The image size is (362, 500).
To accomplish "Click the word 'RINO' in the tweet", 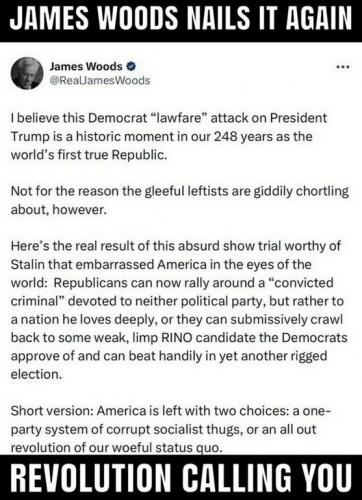I will 177,338.
